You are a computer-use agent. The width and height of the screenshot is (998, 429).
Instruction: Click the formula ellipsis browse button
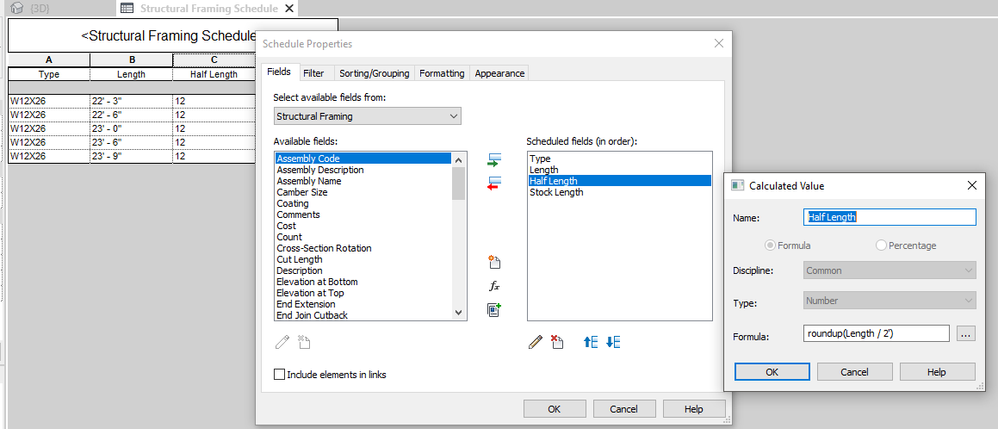click(x=966, y=334)
